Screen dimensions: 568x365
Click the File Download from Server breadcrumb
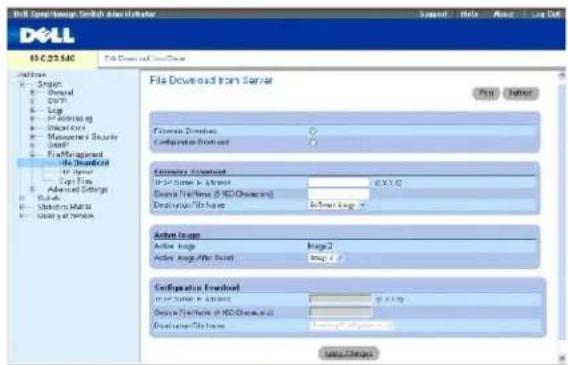(x=145, y=59)
